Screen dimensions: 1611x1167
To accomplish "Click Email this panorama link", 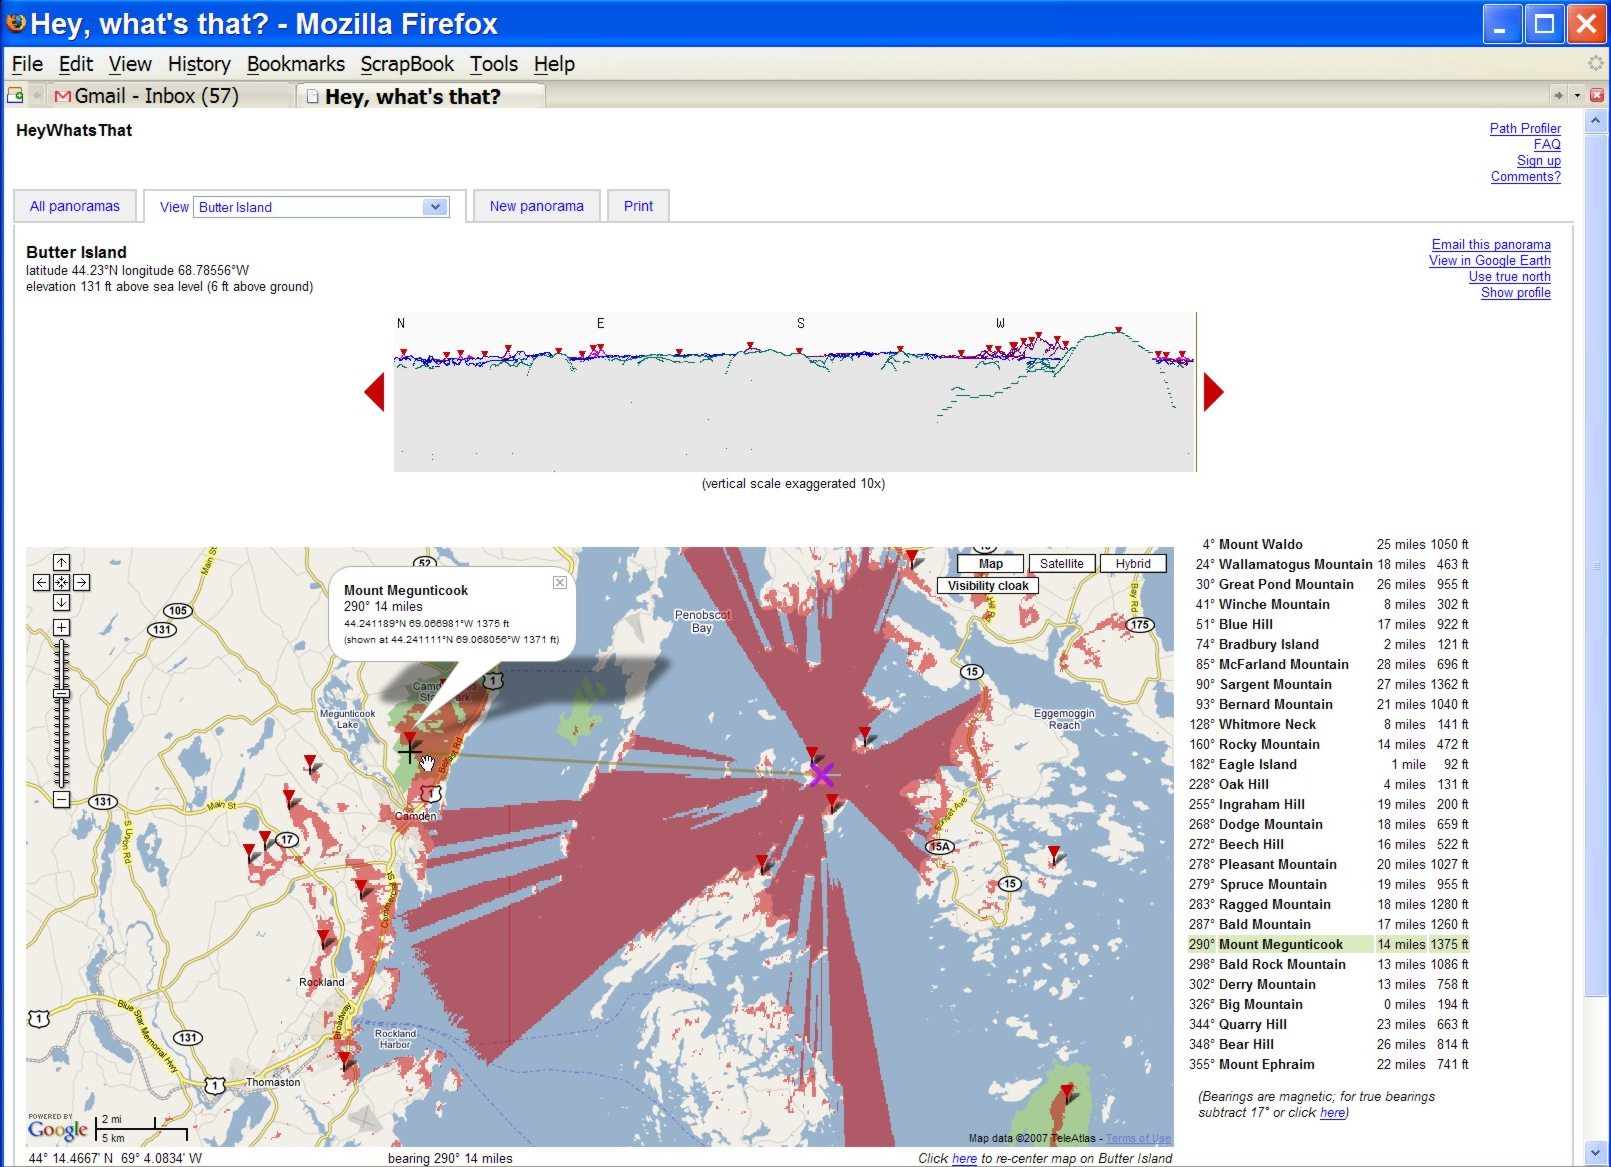I will [1491, 244].
